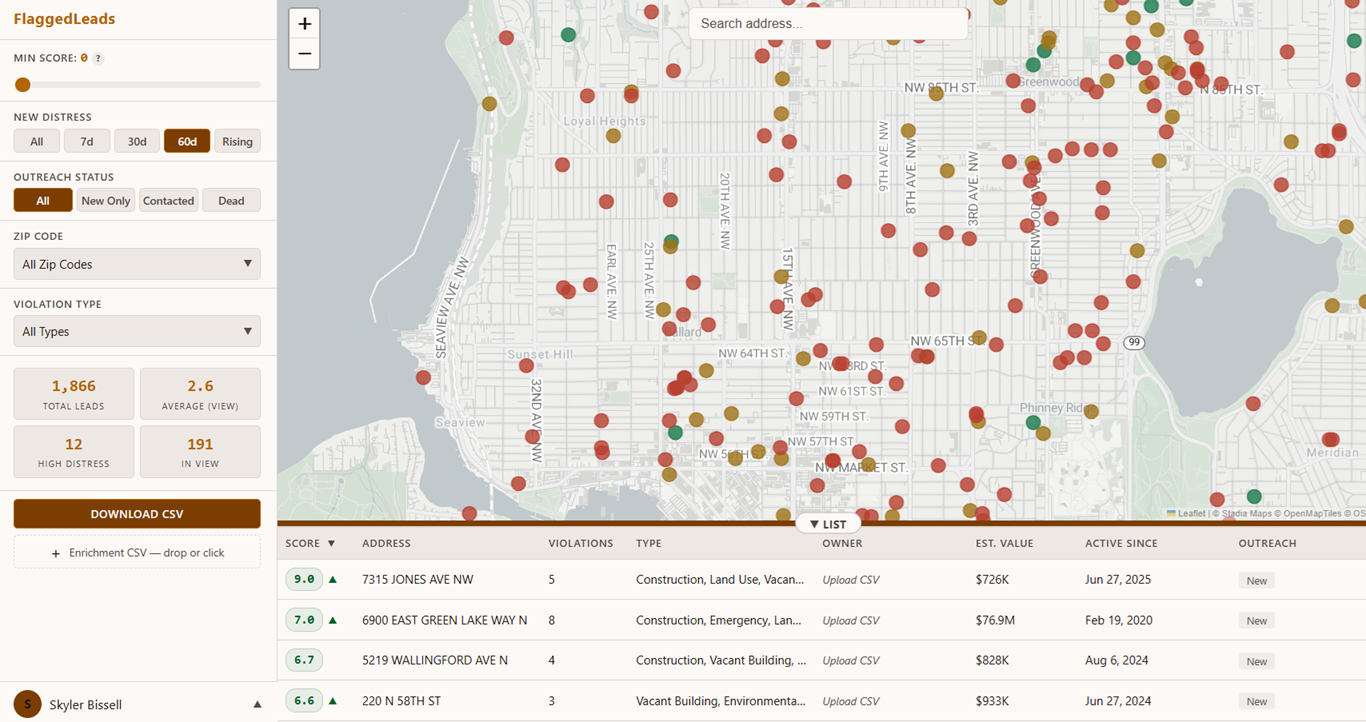This screenshot has width=1366, height=722.
Task: Click the 6.7 score badge
Action: (304, 660)
